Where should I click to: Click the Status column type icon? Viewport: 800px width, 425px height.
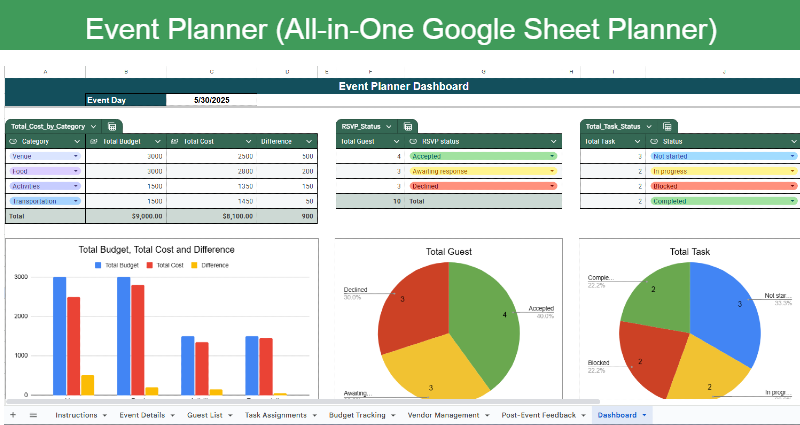(655, 141)
